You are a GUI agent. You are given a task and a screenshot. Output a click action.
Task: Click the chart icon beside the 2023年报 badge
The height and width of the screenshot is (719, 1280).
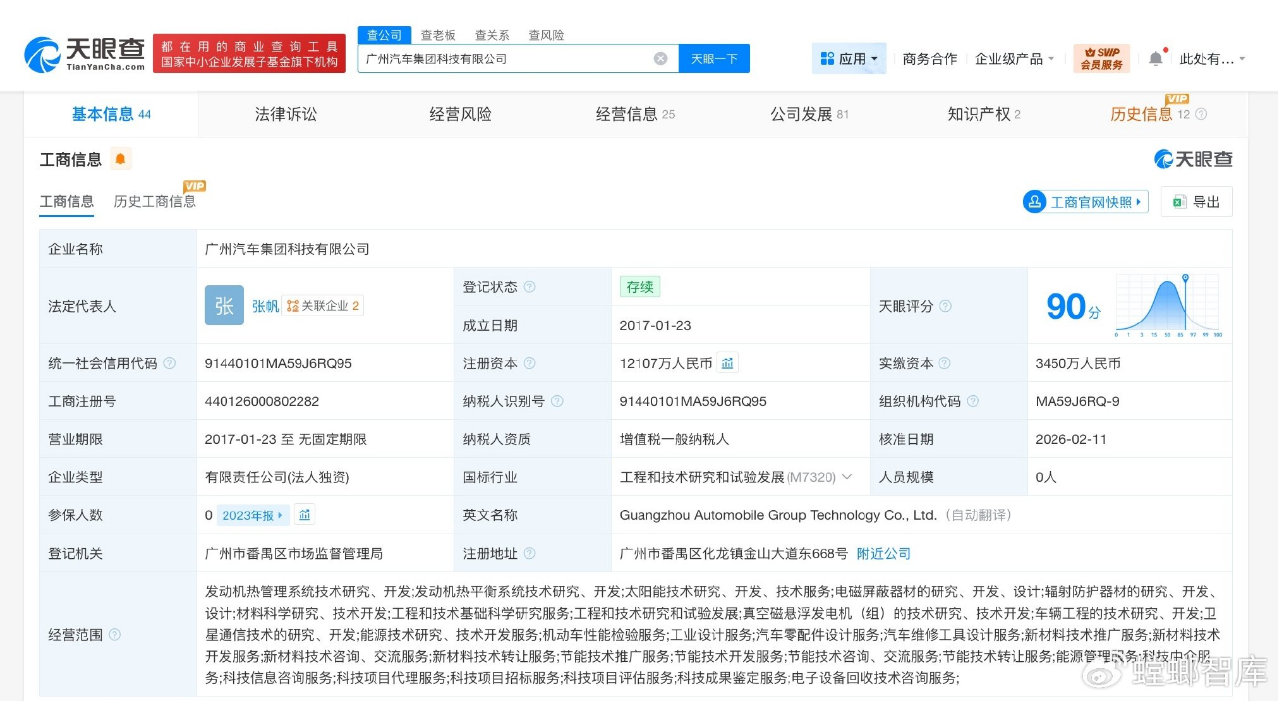coord(306,515)
